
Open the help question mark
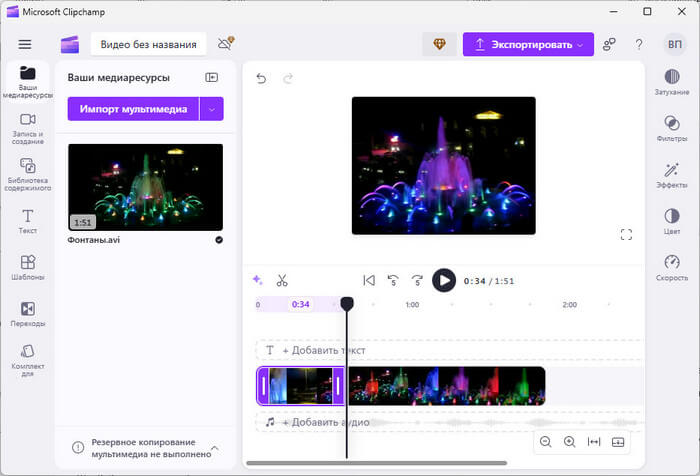pyautogui.click(x=639, y=44)
